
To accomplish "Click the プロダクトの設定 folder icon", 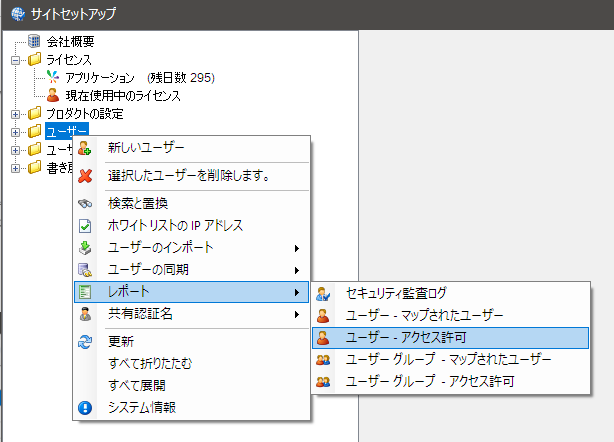I will point(34,113).
